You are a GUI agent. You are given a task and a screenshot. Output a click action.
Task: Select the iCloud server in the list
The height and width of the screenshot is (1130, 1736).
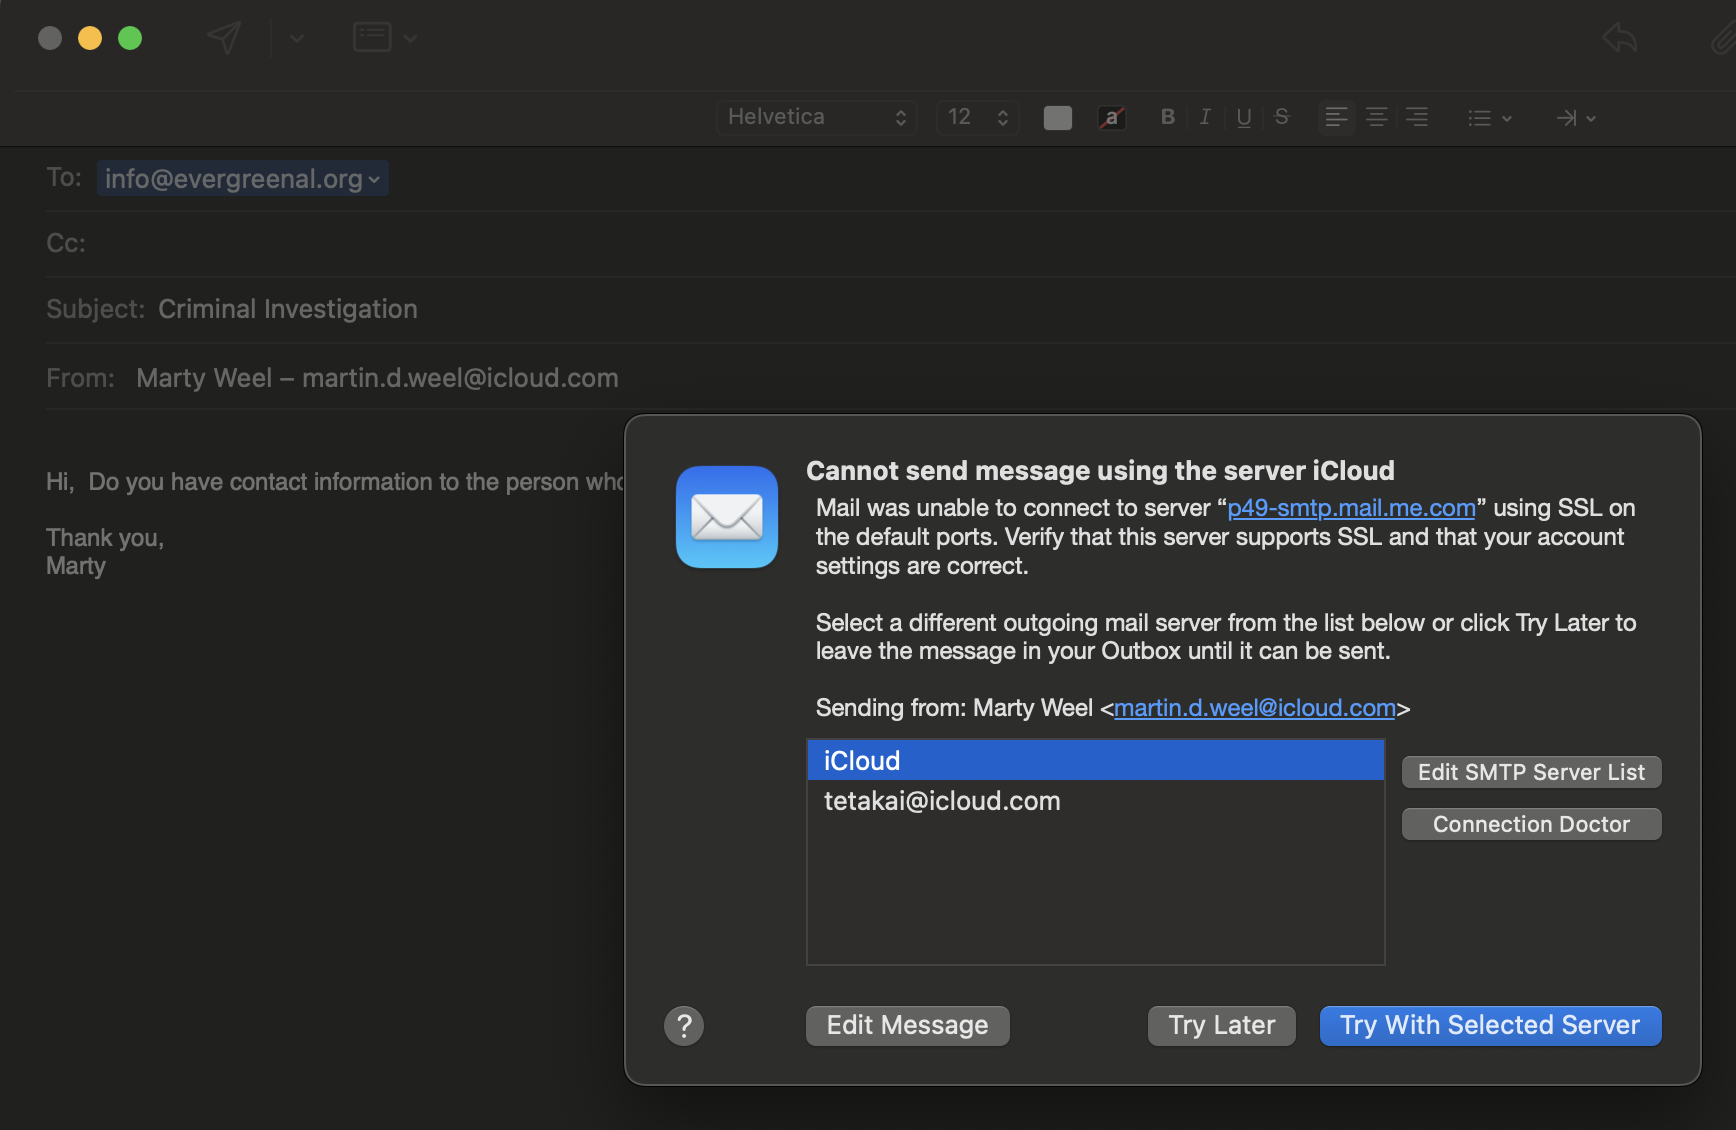1095,760
